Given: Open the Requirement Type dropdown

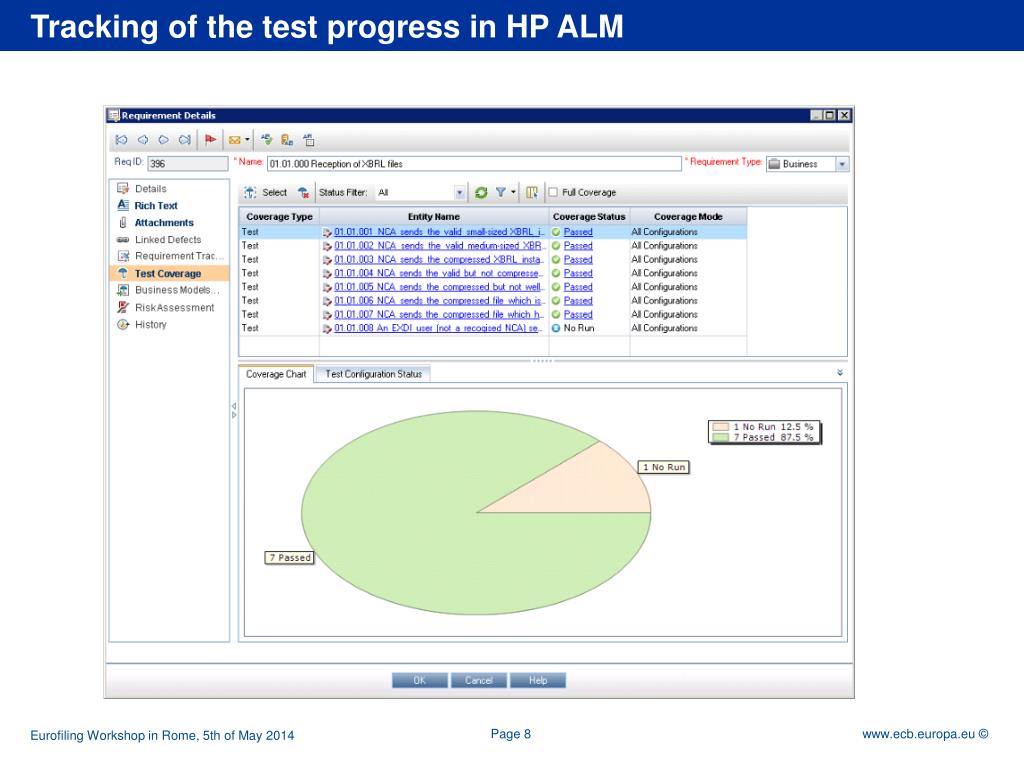Looking at the screenshot, I should click(842, 164).
